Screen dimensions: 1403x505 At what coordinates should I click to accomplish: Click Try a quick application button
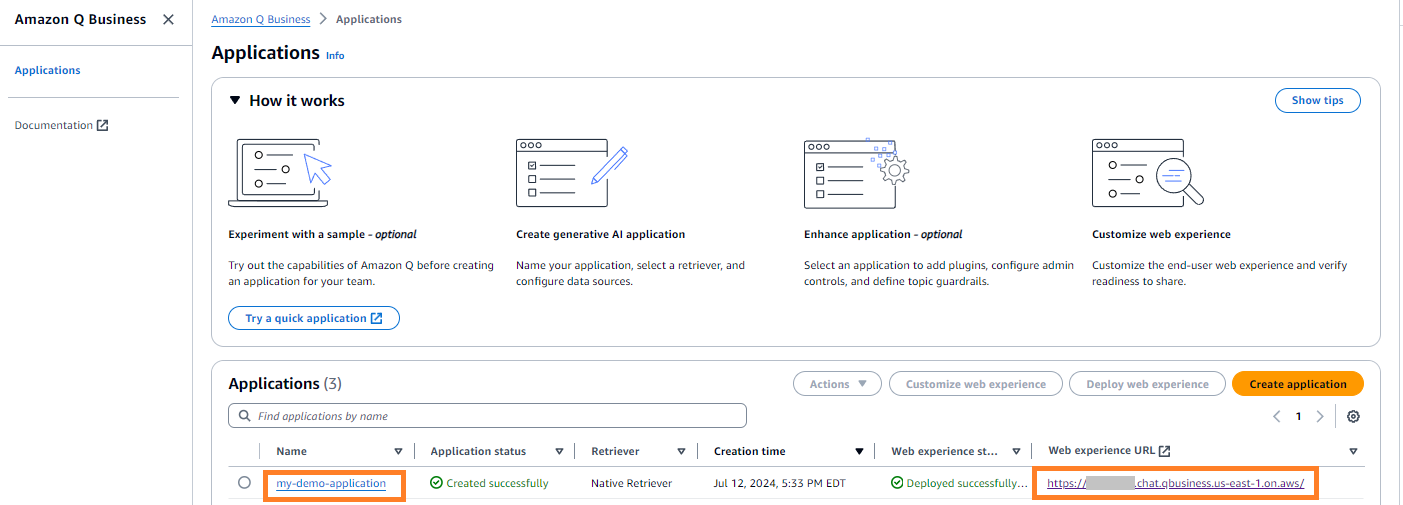pyautogui.click(x=314, y=318)
